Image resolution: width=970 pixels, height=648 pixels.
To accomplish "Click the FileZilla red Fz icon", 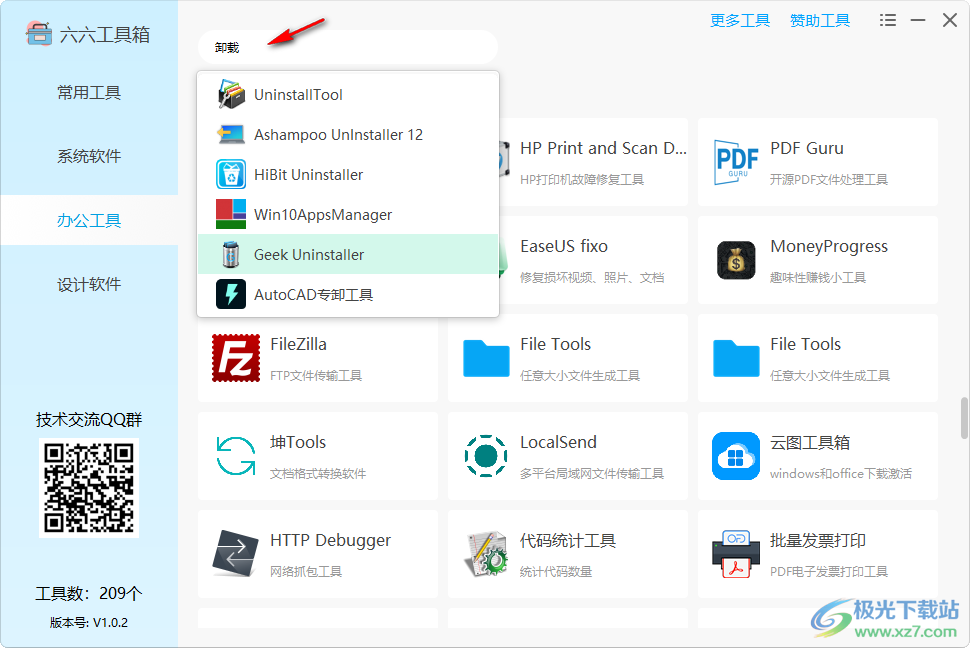I will [236, 358].
